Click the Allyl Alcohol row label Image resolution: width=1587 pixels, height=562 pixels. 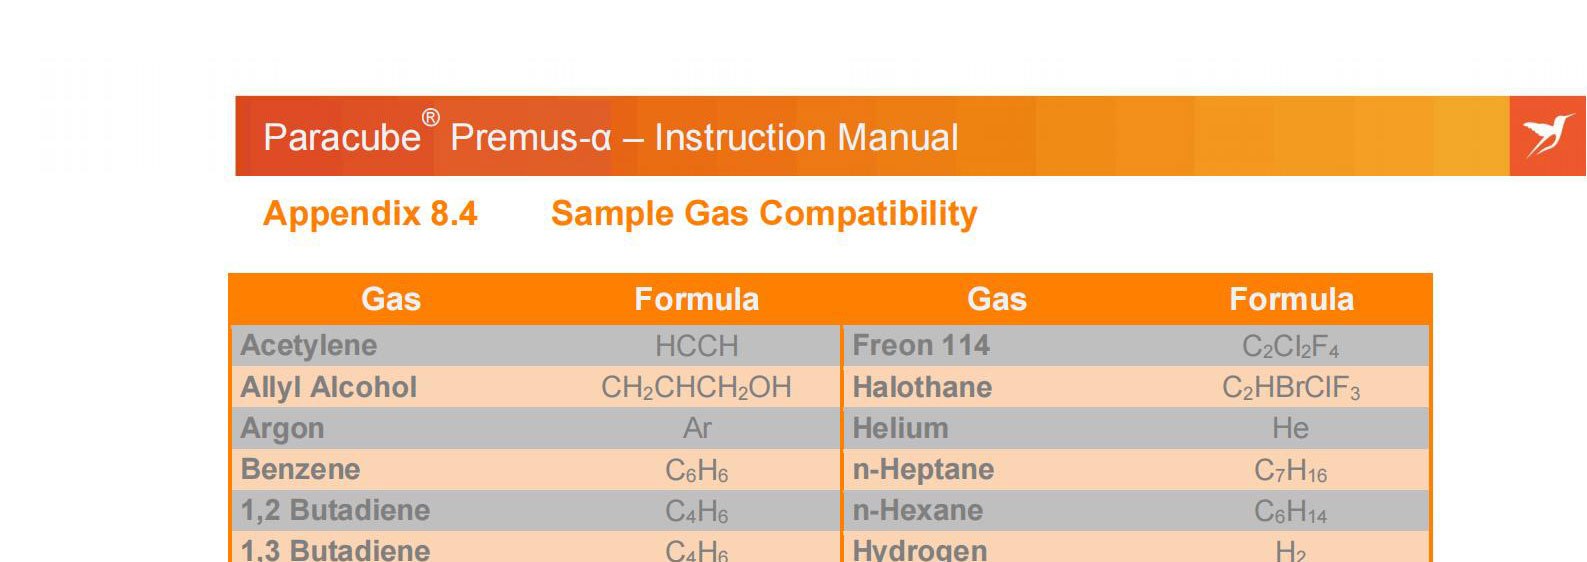coord(328,387)
